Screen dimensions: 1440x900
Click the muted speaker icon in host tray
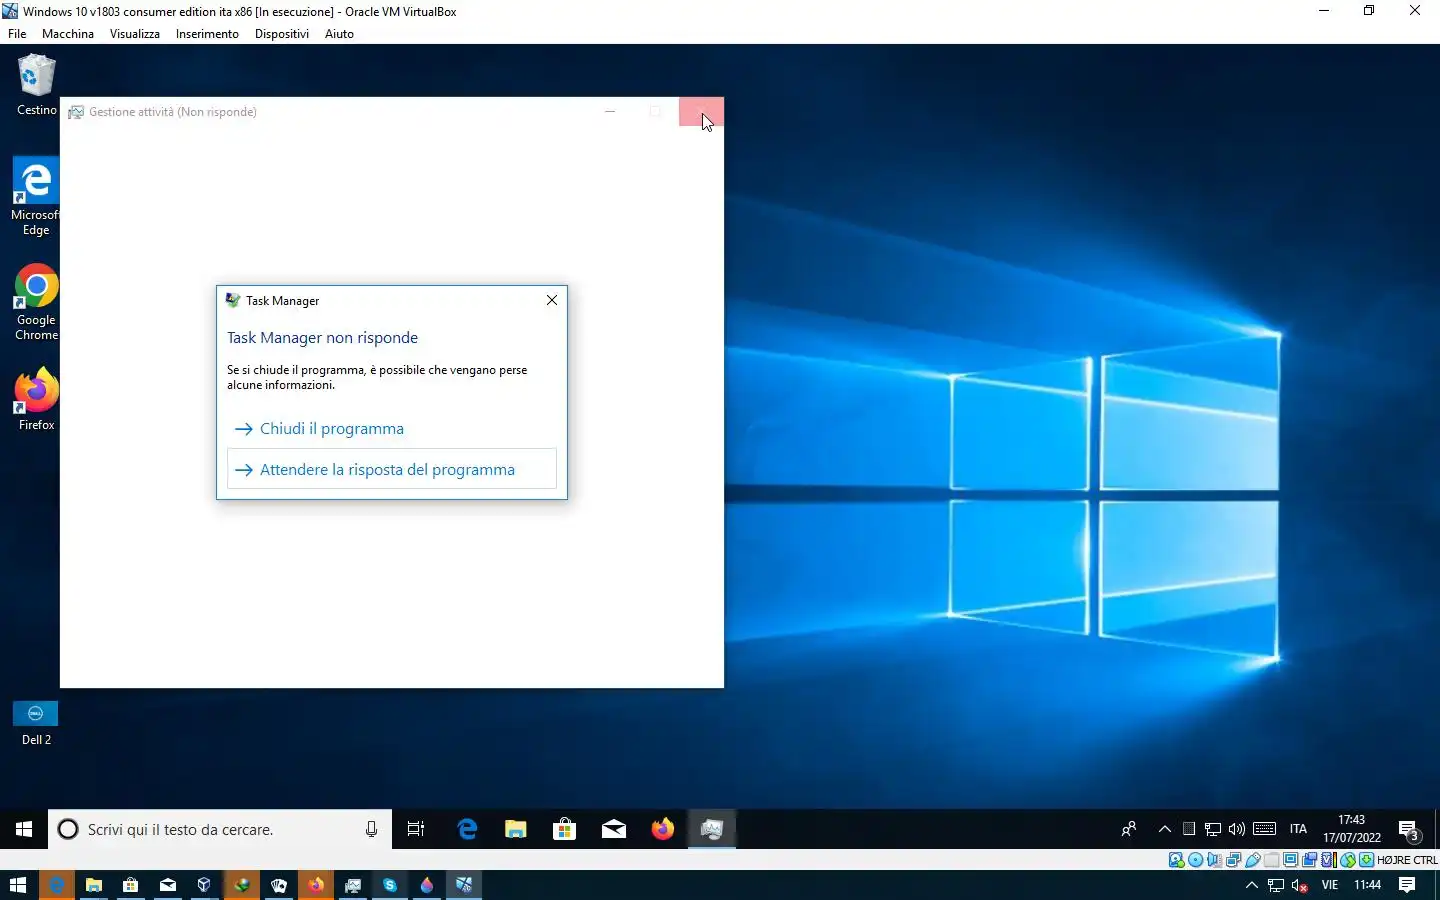[x=1300, y=885]
